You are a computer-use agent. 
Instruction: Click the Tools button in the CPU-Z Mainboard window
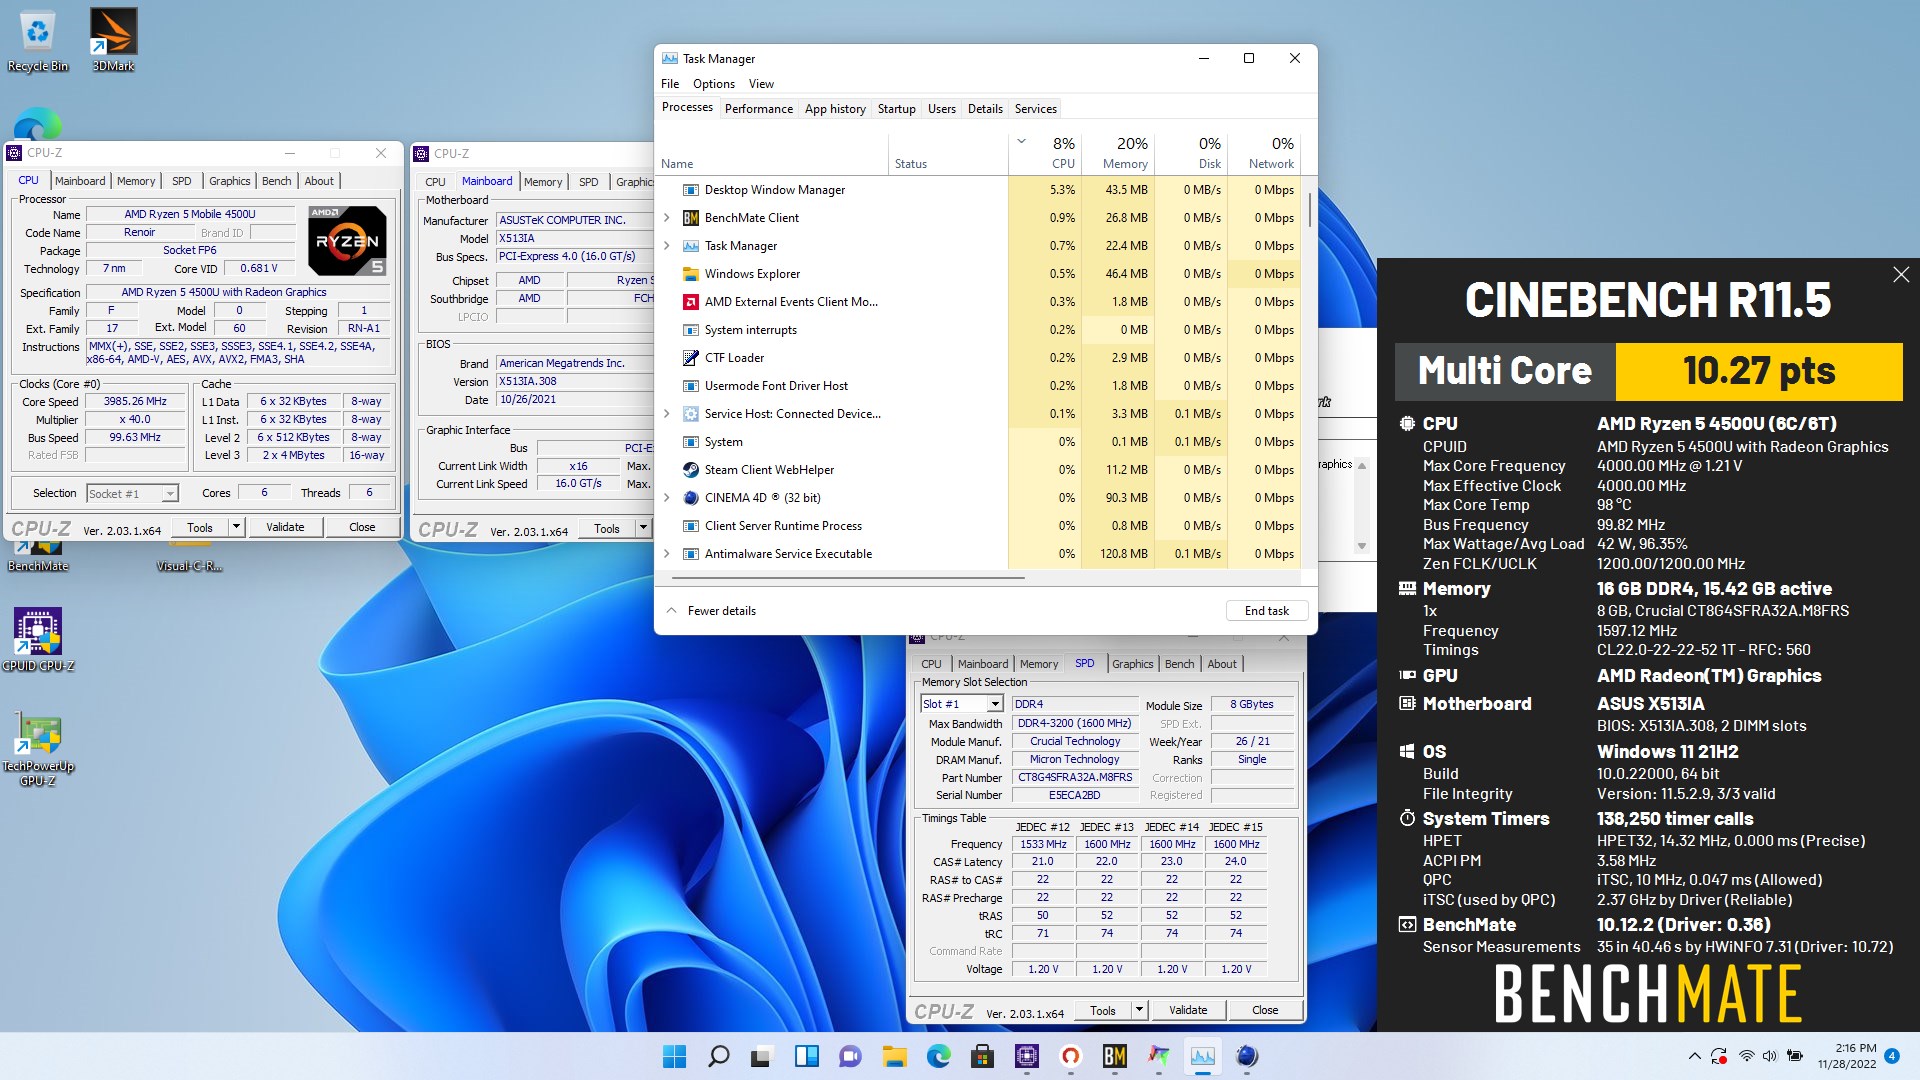607,529
